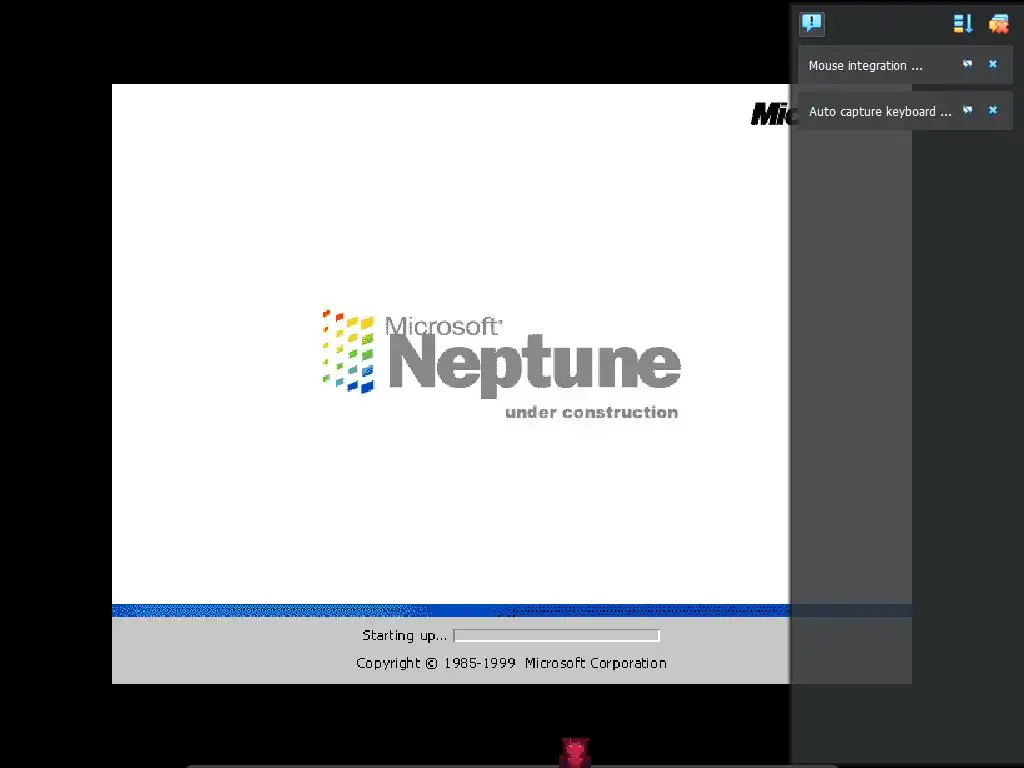Dismiss the Auto capture keyboard notification
Image resolution: width=1024 pixels, height=768 pixels.
point(993,110)
